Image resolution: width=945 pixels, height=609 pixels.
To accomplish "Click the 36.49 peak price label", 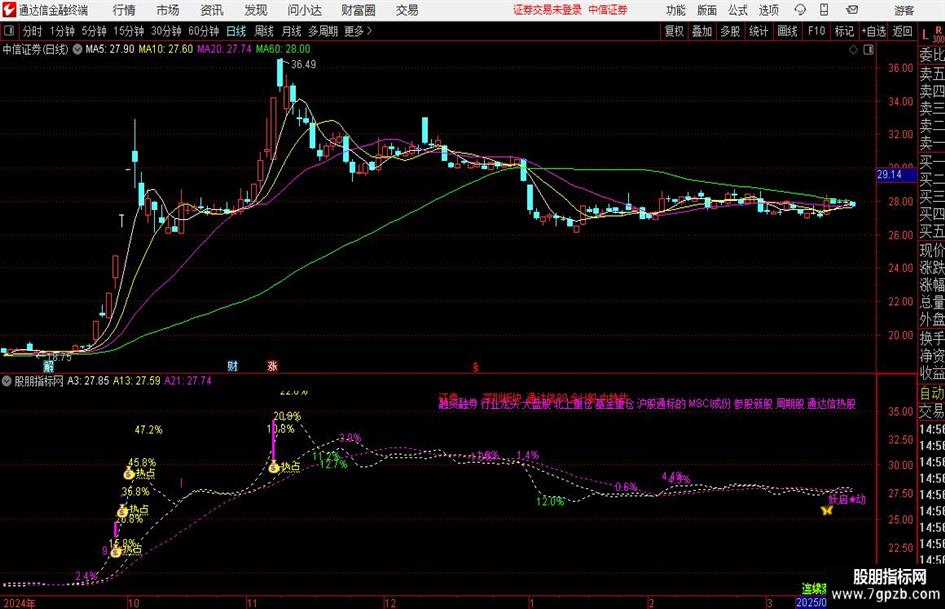I will point(303,65).
